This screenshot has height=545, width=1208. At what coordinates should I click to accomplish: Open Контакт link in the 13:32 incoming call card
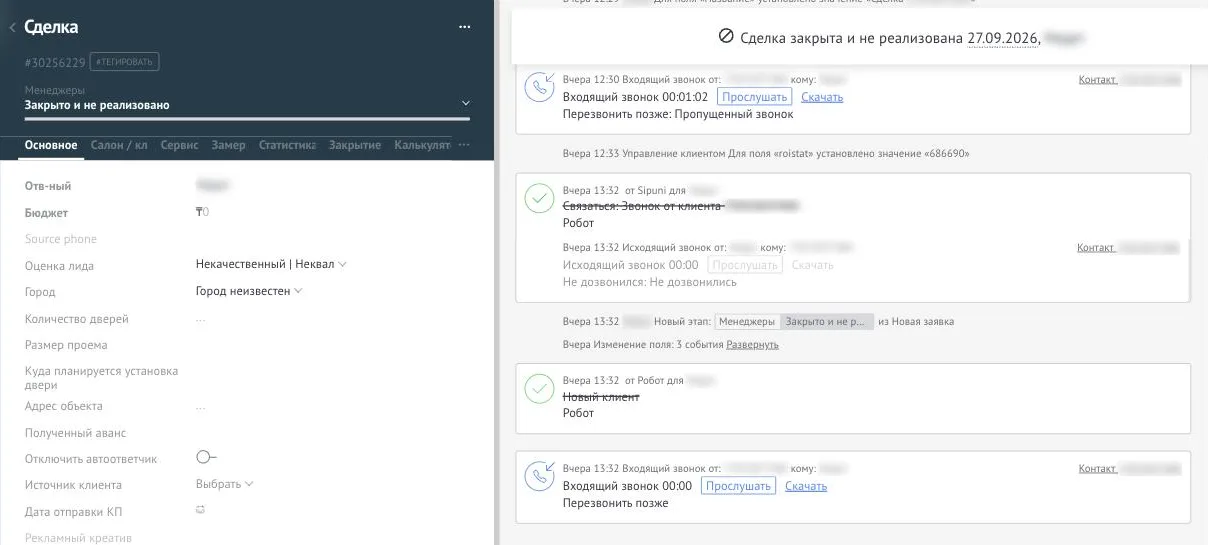point(1097,468)
